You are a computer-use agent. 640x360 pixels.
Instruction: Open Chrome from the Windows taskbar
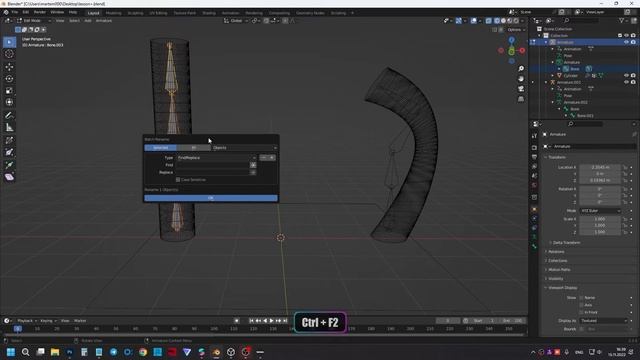click(x=142, y=352)
